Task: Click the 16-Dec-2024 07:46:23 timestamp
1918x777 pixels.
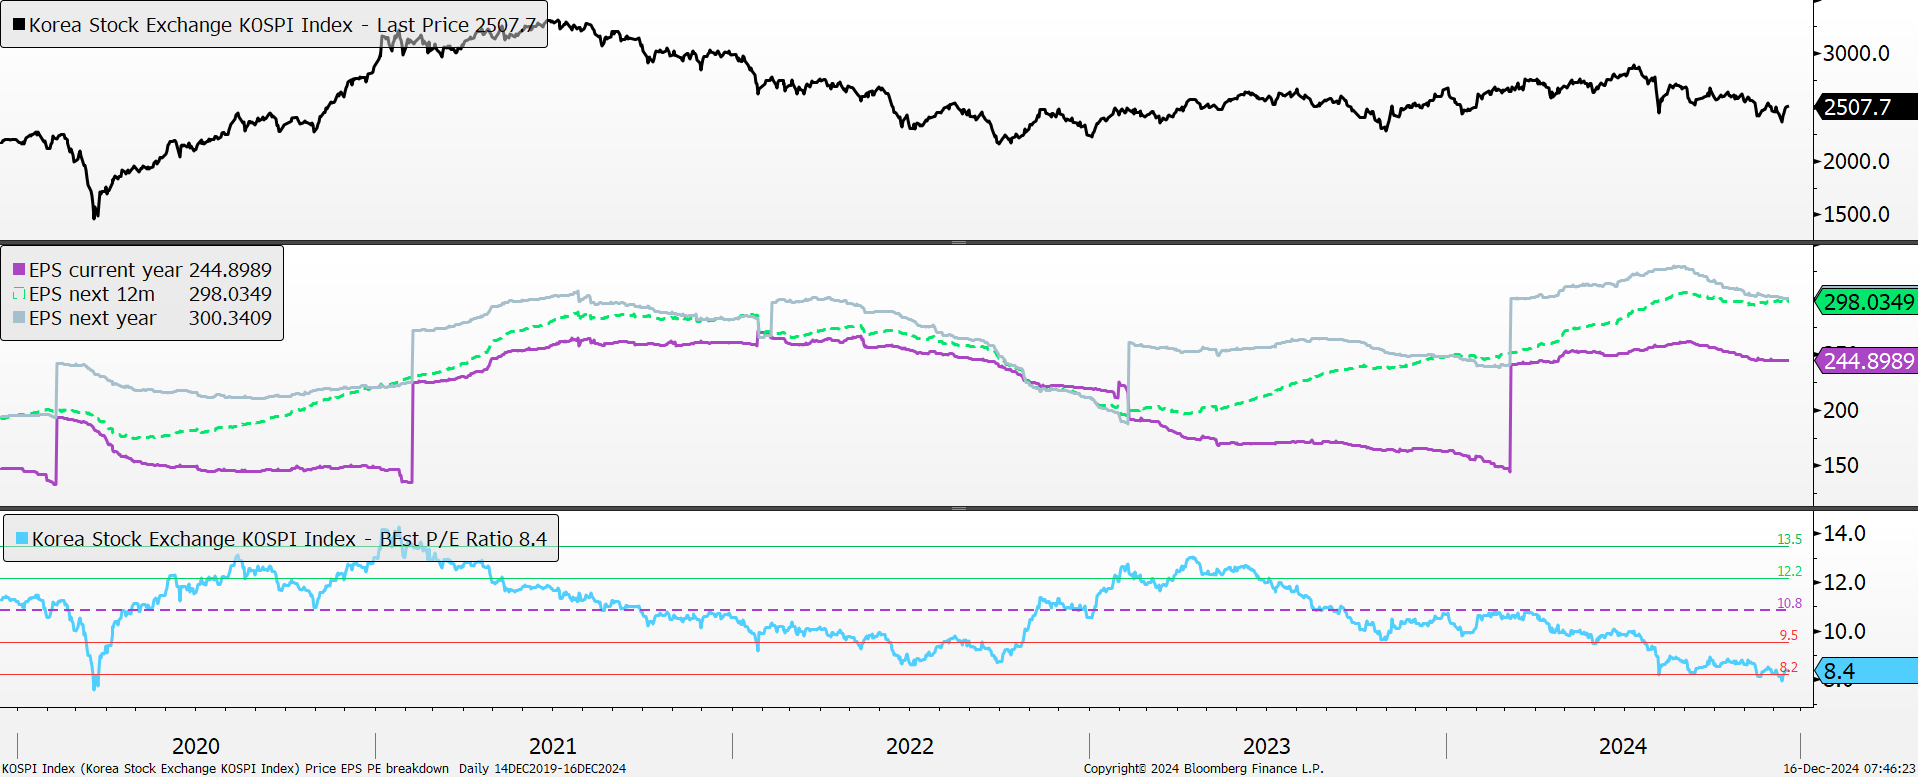Action: point(1849,769)
